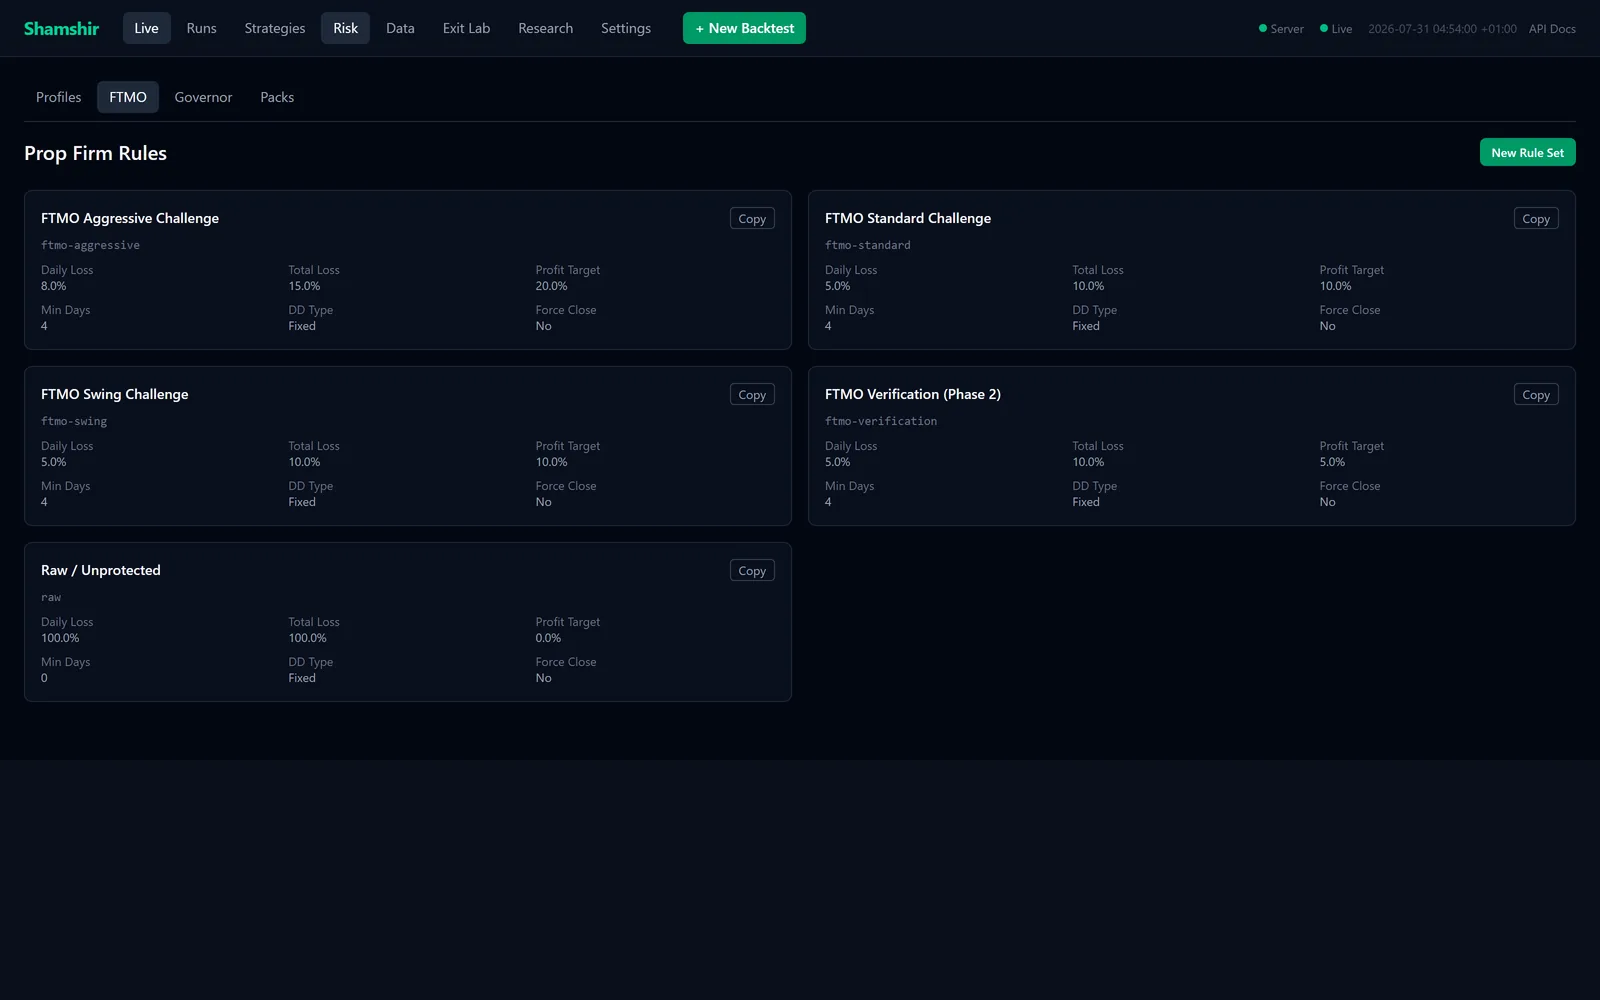Click the Min Days 0 value in Raw card
Viewport: 1600px width, 1000px height.
44,678
